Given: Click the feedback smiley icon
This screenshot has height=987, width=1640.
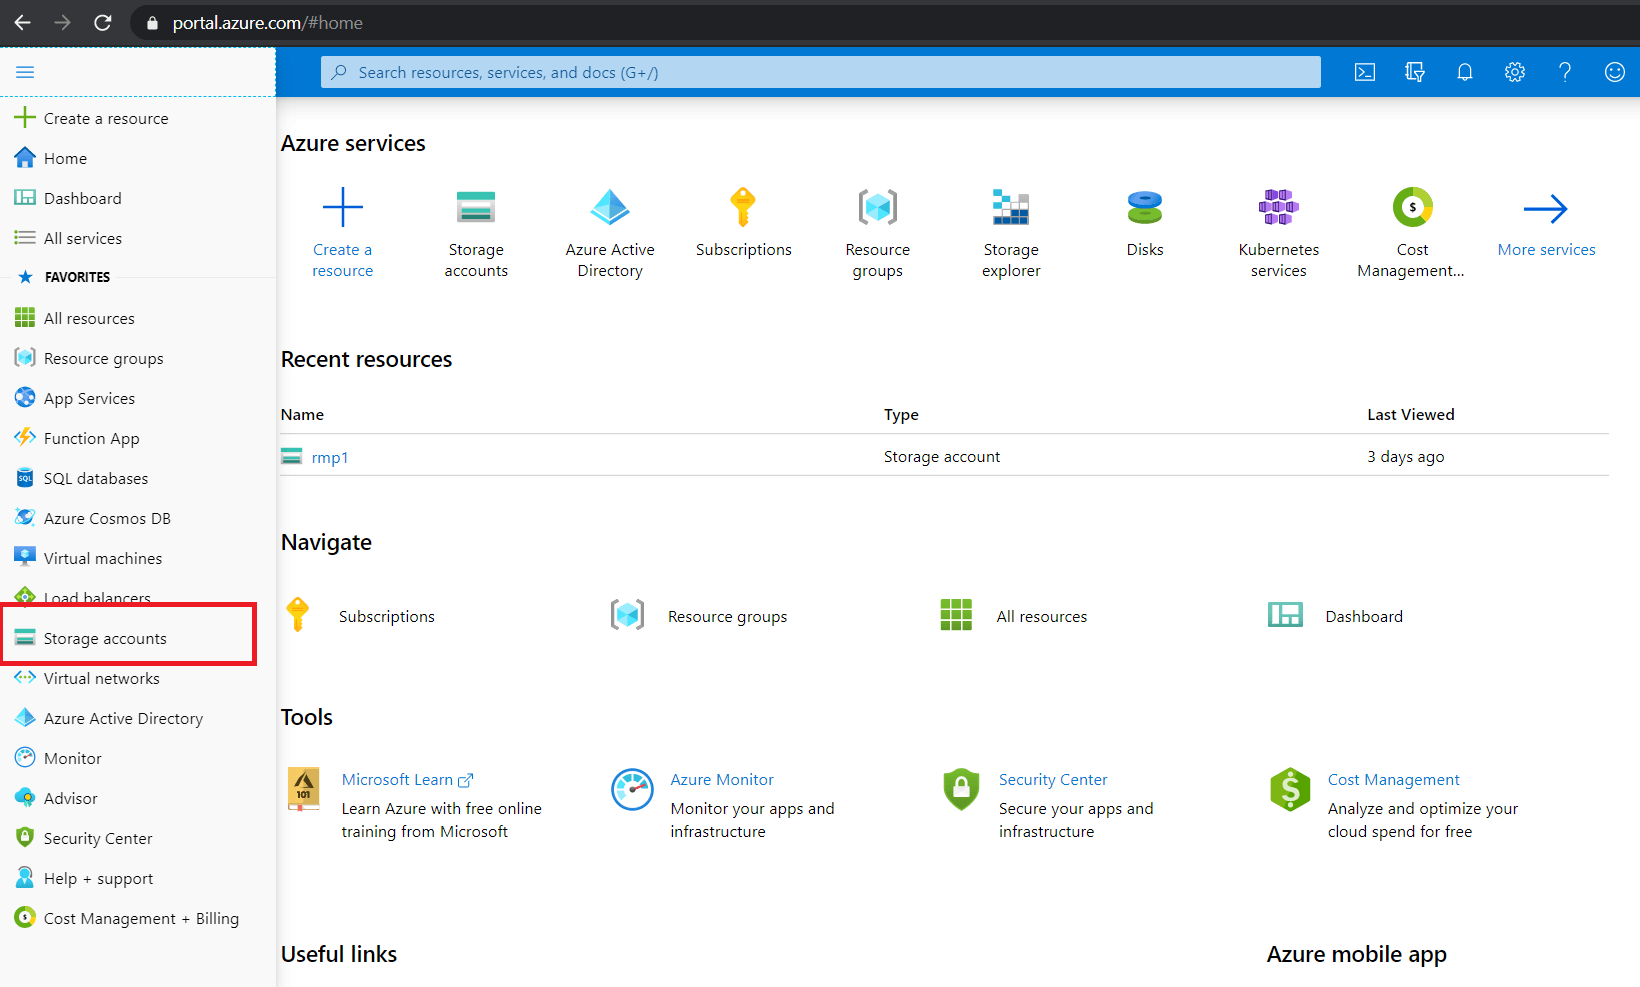Looking at the screenshot, I should click(1614, 71).
